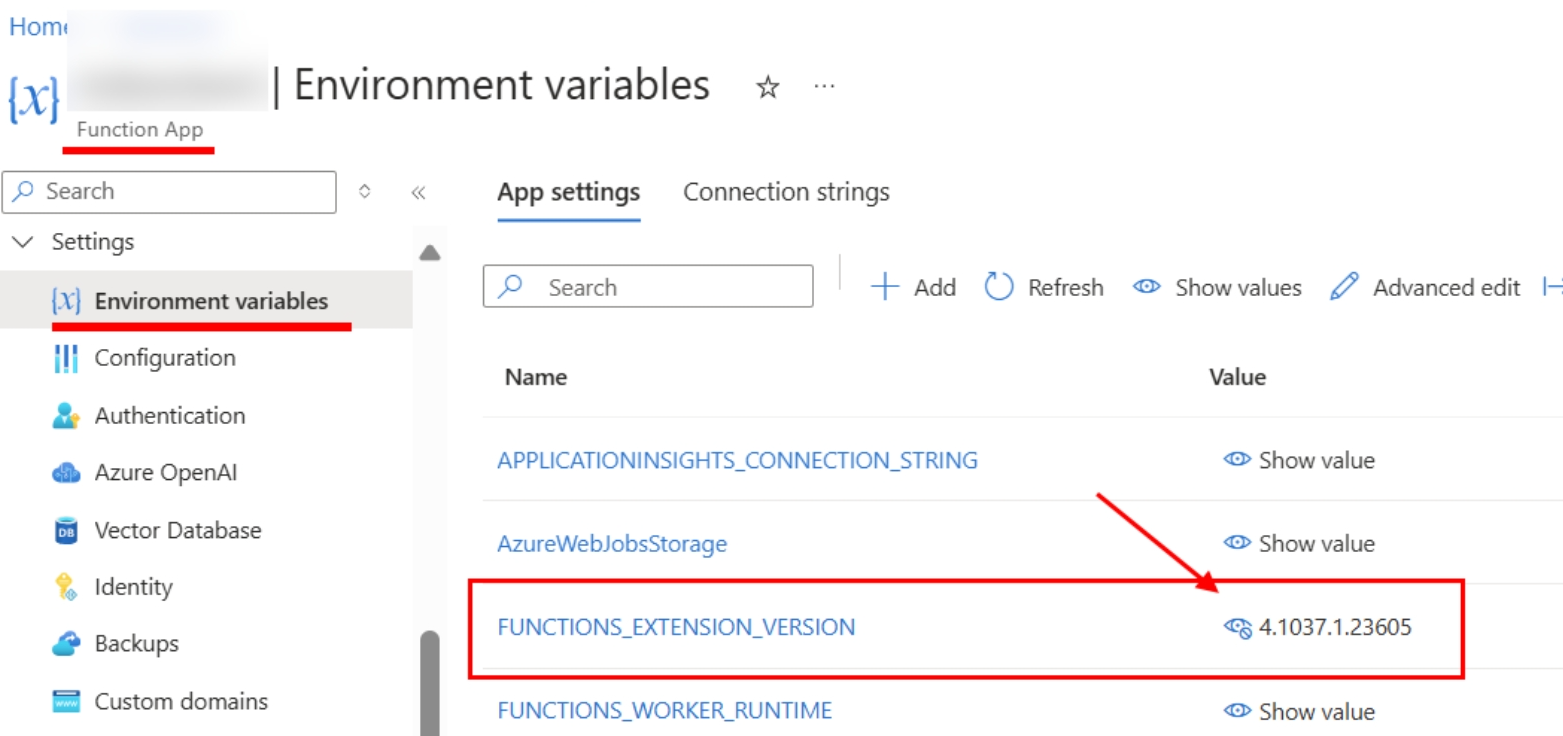Click the favorite star icon
The image size is (1563, 736).
(x=767, y=88)
